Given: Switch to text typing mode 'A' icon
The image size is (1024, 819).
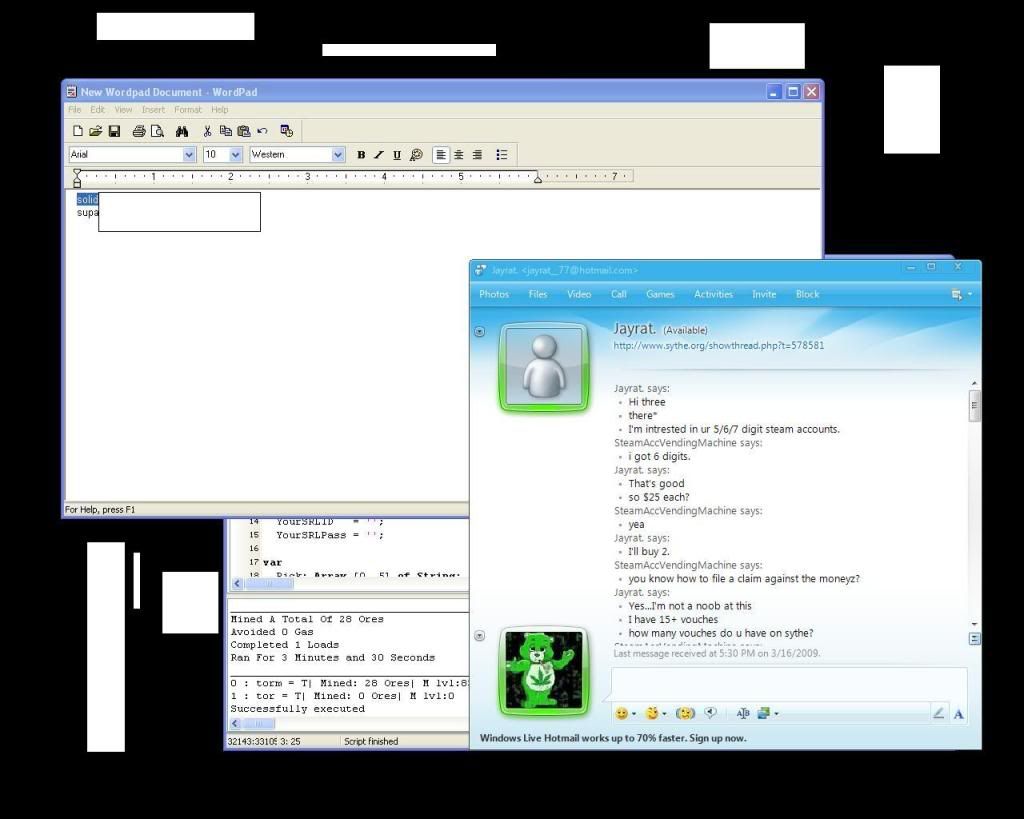Looking at the screenshot, I should [958, 714].
